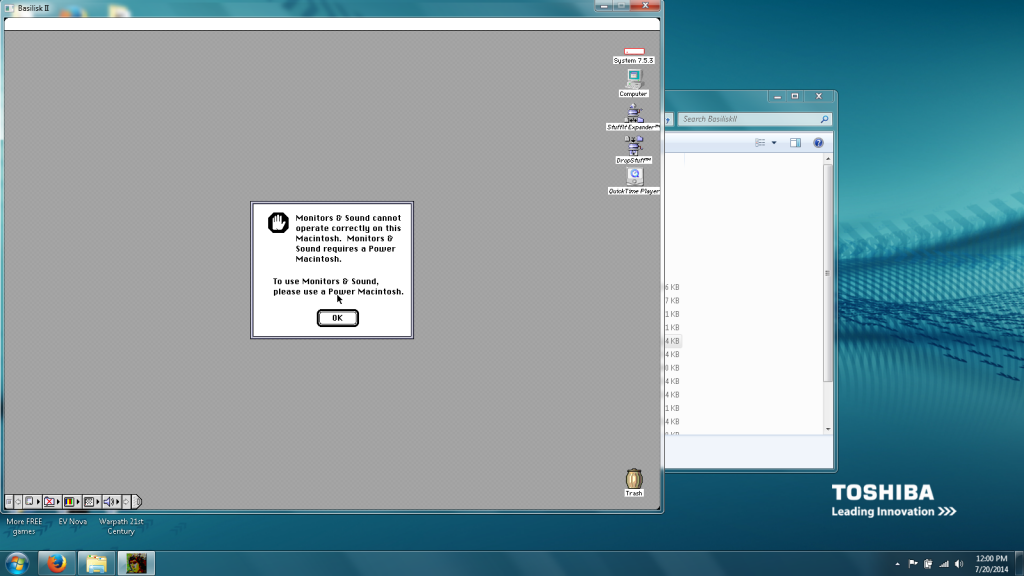This screenshot has width=1024, height=576.
Task: Open the Monitor Resolution strip module
Action: click(92, 502)
